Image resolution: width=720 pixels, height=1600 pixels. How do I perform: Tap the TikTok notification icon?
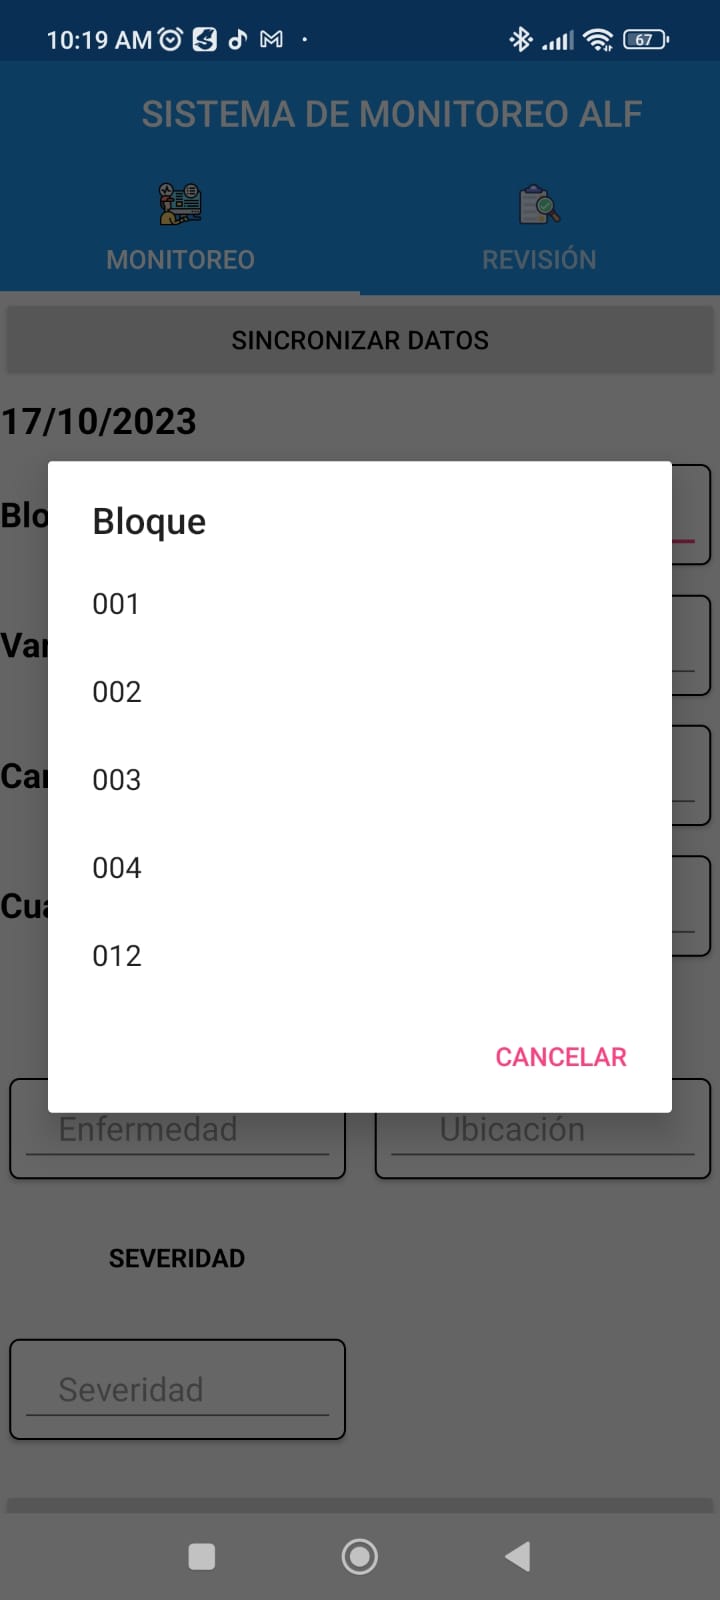click(238, 39)
